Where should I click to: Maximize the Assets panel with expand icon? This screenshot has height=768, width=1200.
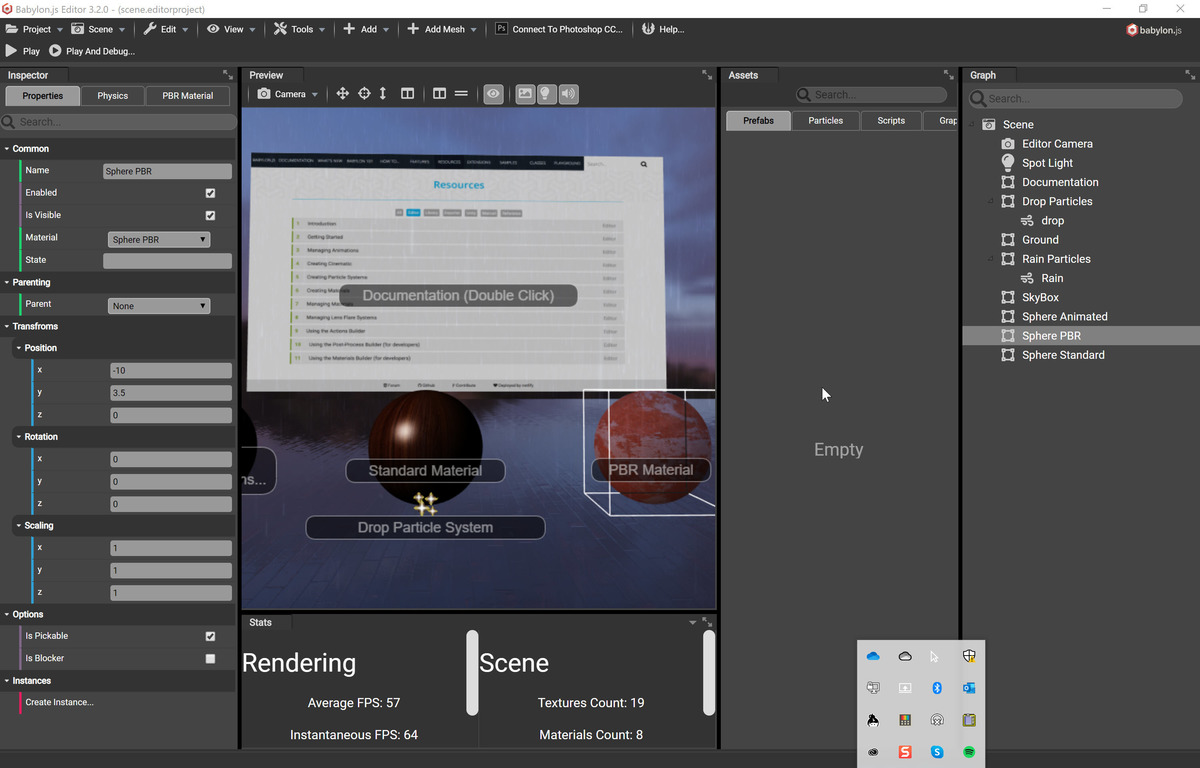point(948,75)
